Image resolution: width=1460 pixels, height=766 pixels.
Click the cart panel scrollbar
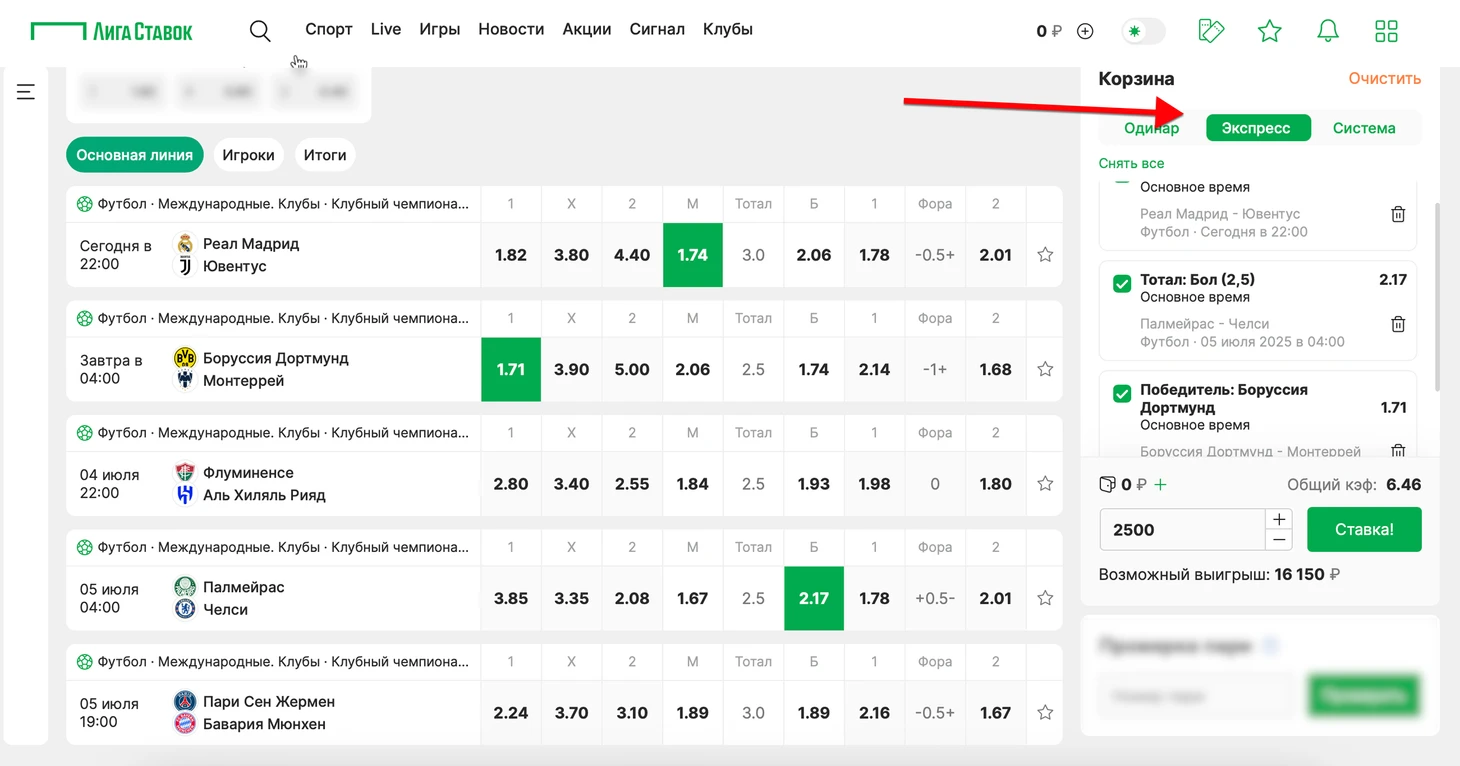pos(1437,296)
